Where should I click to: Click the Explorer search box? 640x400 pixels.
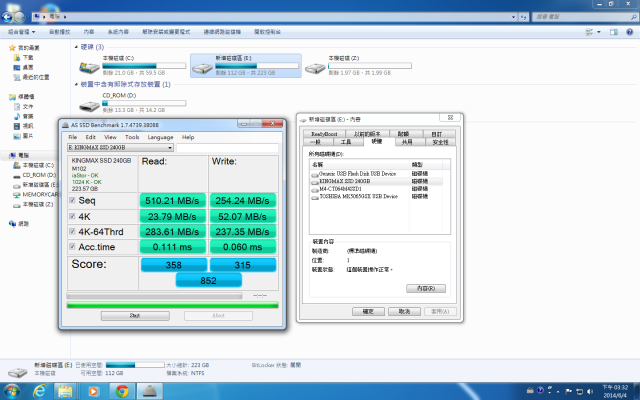coord(584,17)
